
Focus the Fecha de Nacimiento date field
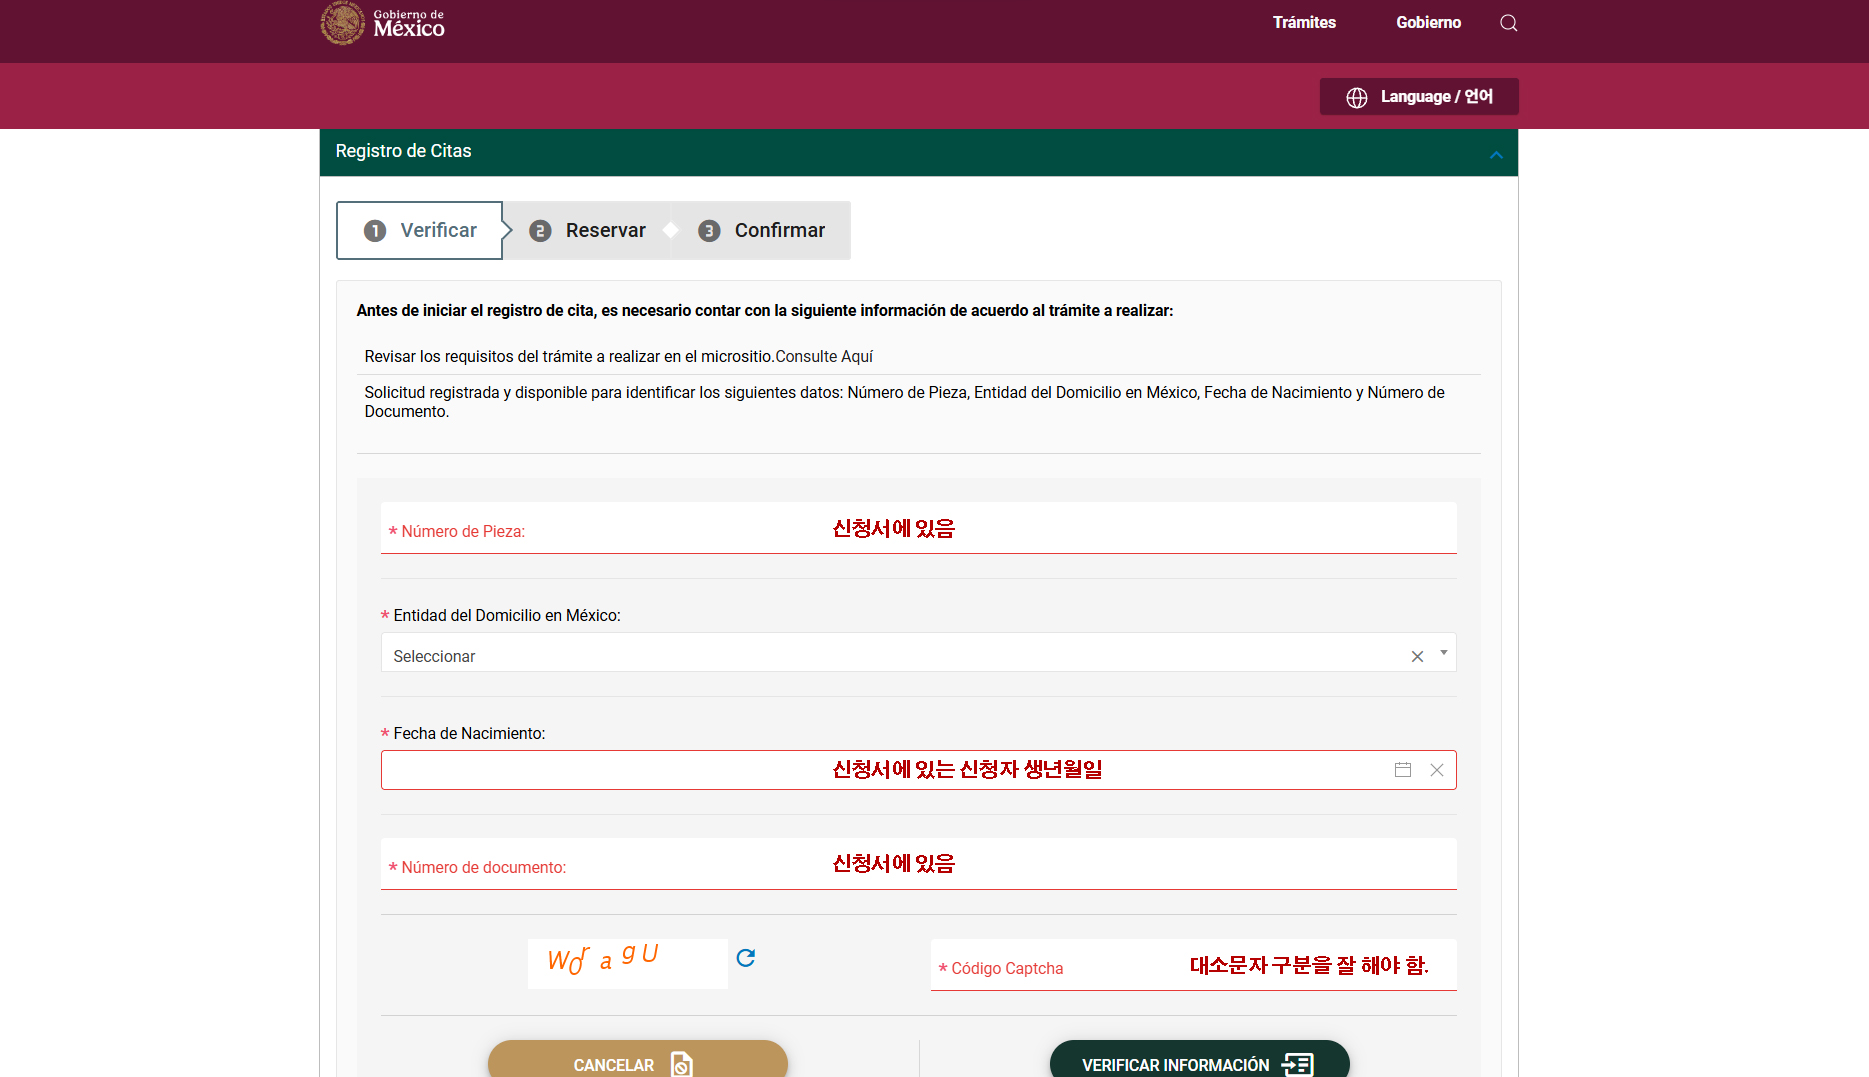point(918,770)
